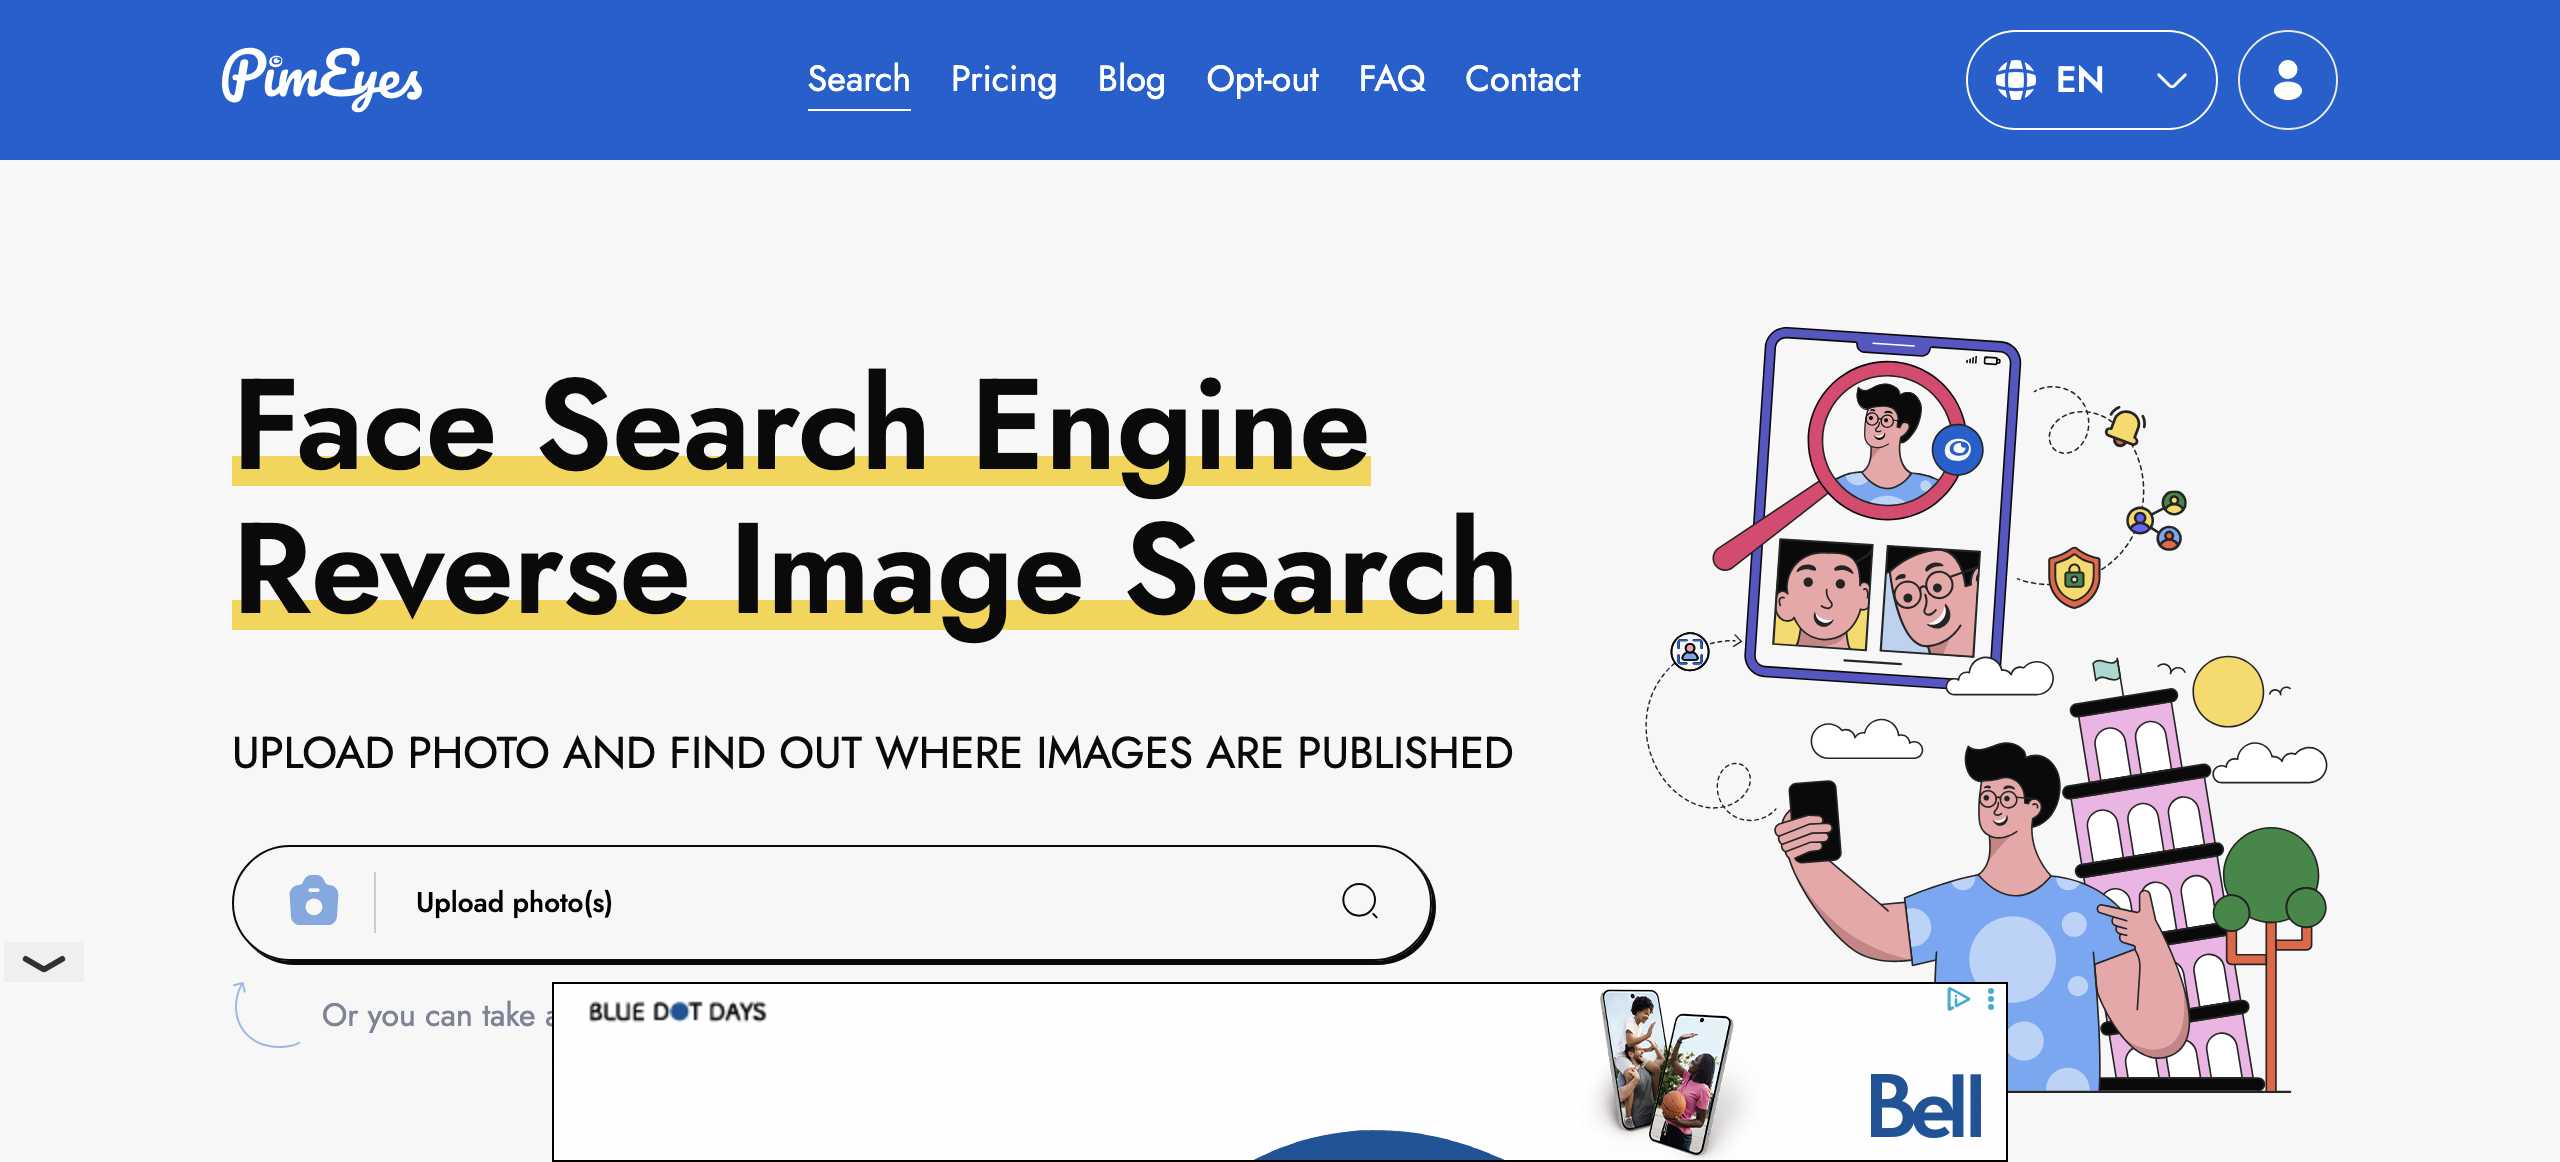The width and height of the screenshot is (2560, 1162).
Task: Collapse panel with left-edge chevron
Action: [x=43, y=963]
